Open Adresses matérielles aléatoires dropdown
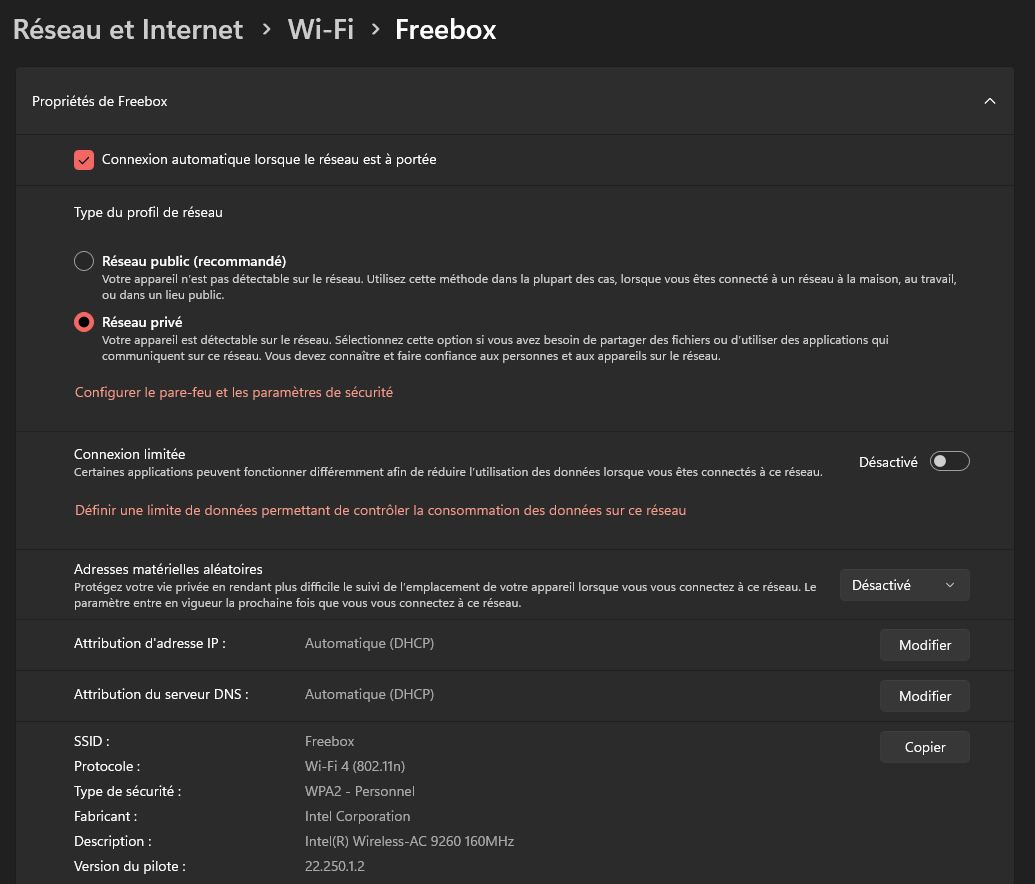The height and width of the screenshot is (884, 1035). [x=904, y=585]
